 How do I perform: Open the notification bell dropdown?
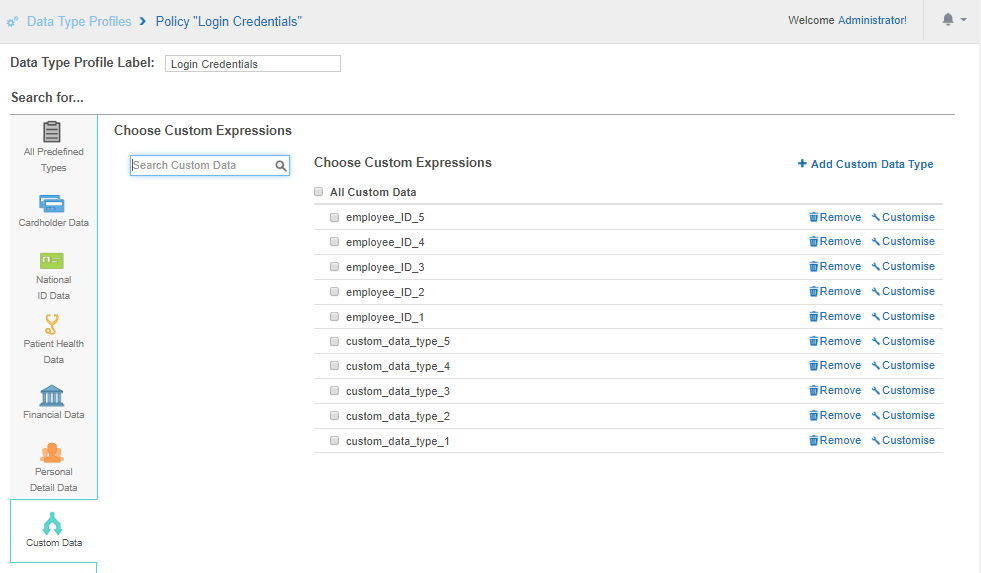pyautogui.click(x=953, y=20)
